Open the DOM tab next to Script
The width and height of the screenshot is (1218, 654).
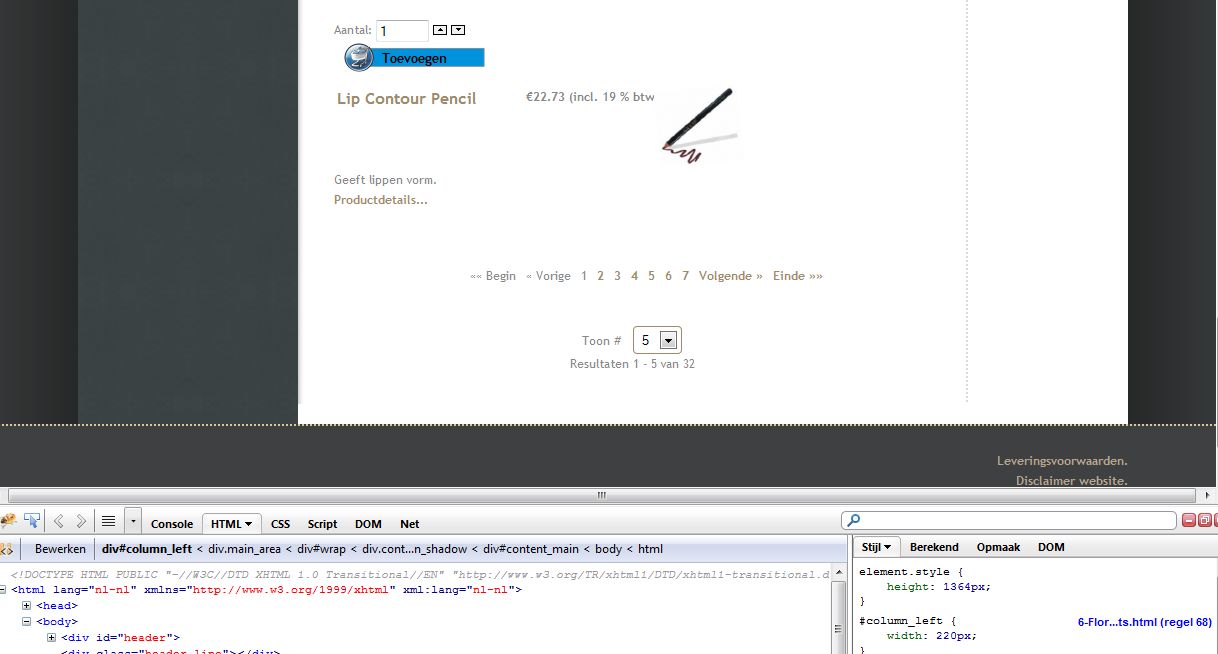[368, 524]
